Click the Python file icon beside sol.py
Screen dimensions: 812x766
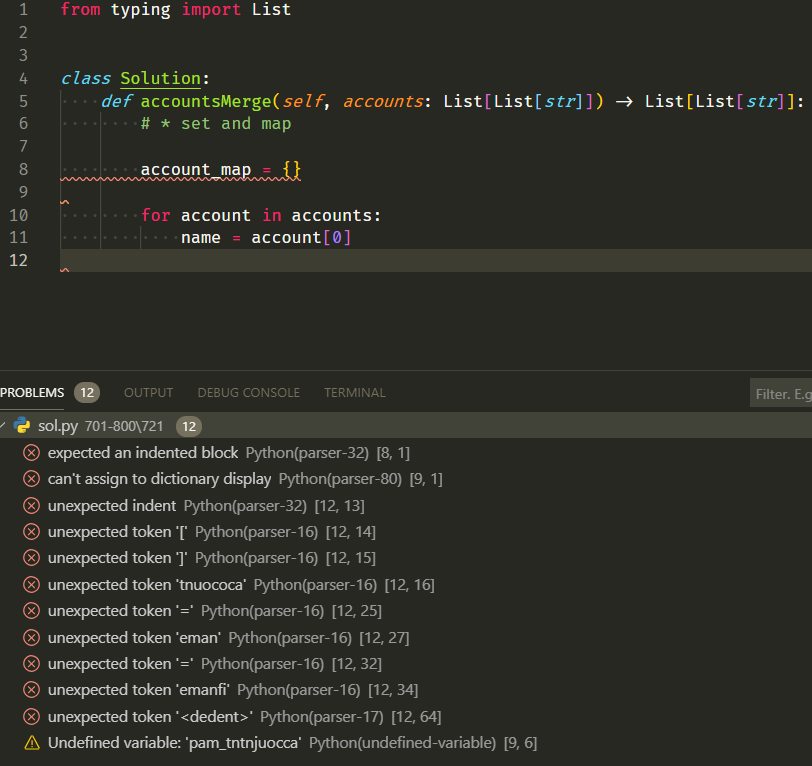tap(22, 424)
